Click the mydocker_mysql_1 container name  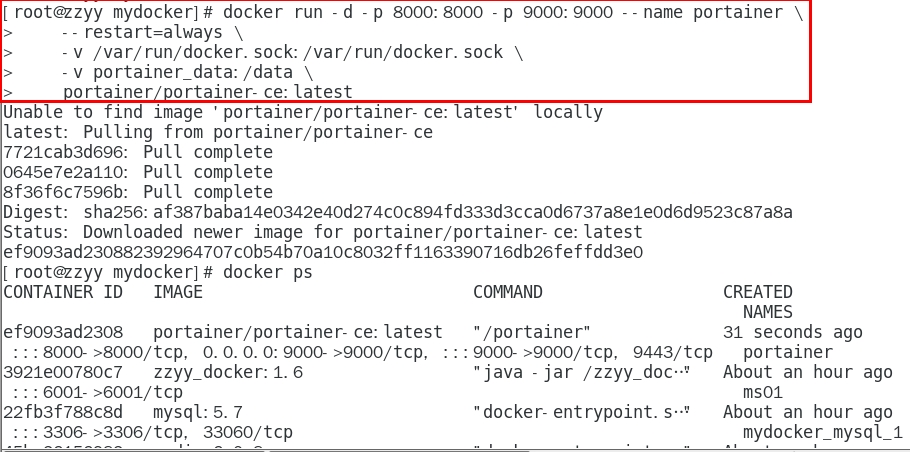click(x=822, y=433)
